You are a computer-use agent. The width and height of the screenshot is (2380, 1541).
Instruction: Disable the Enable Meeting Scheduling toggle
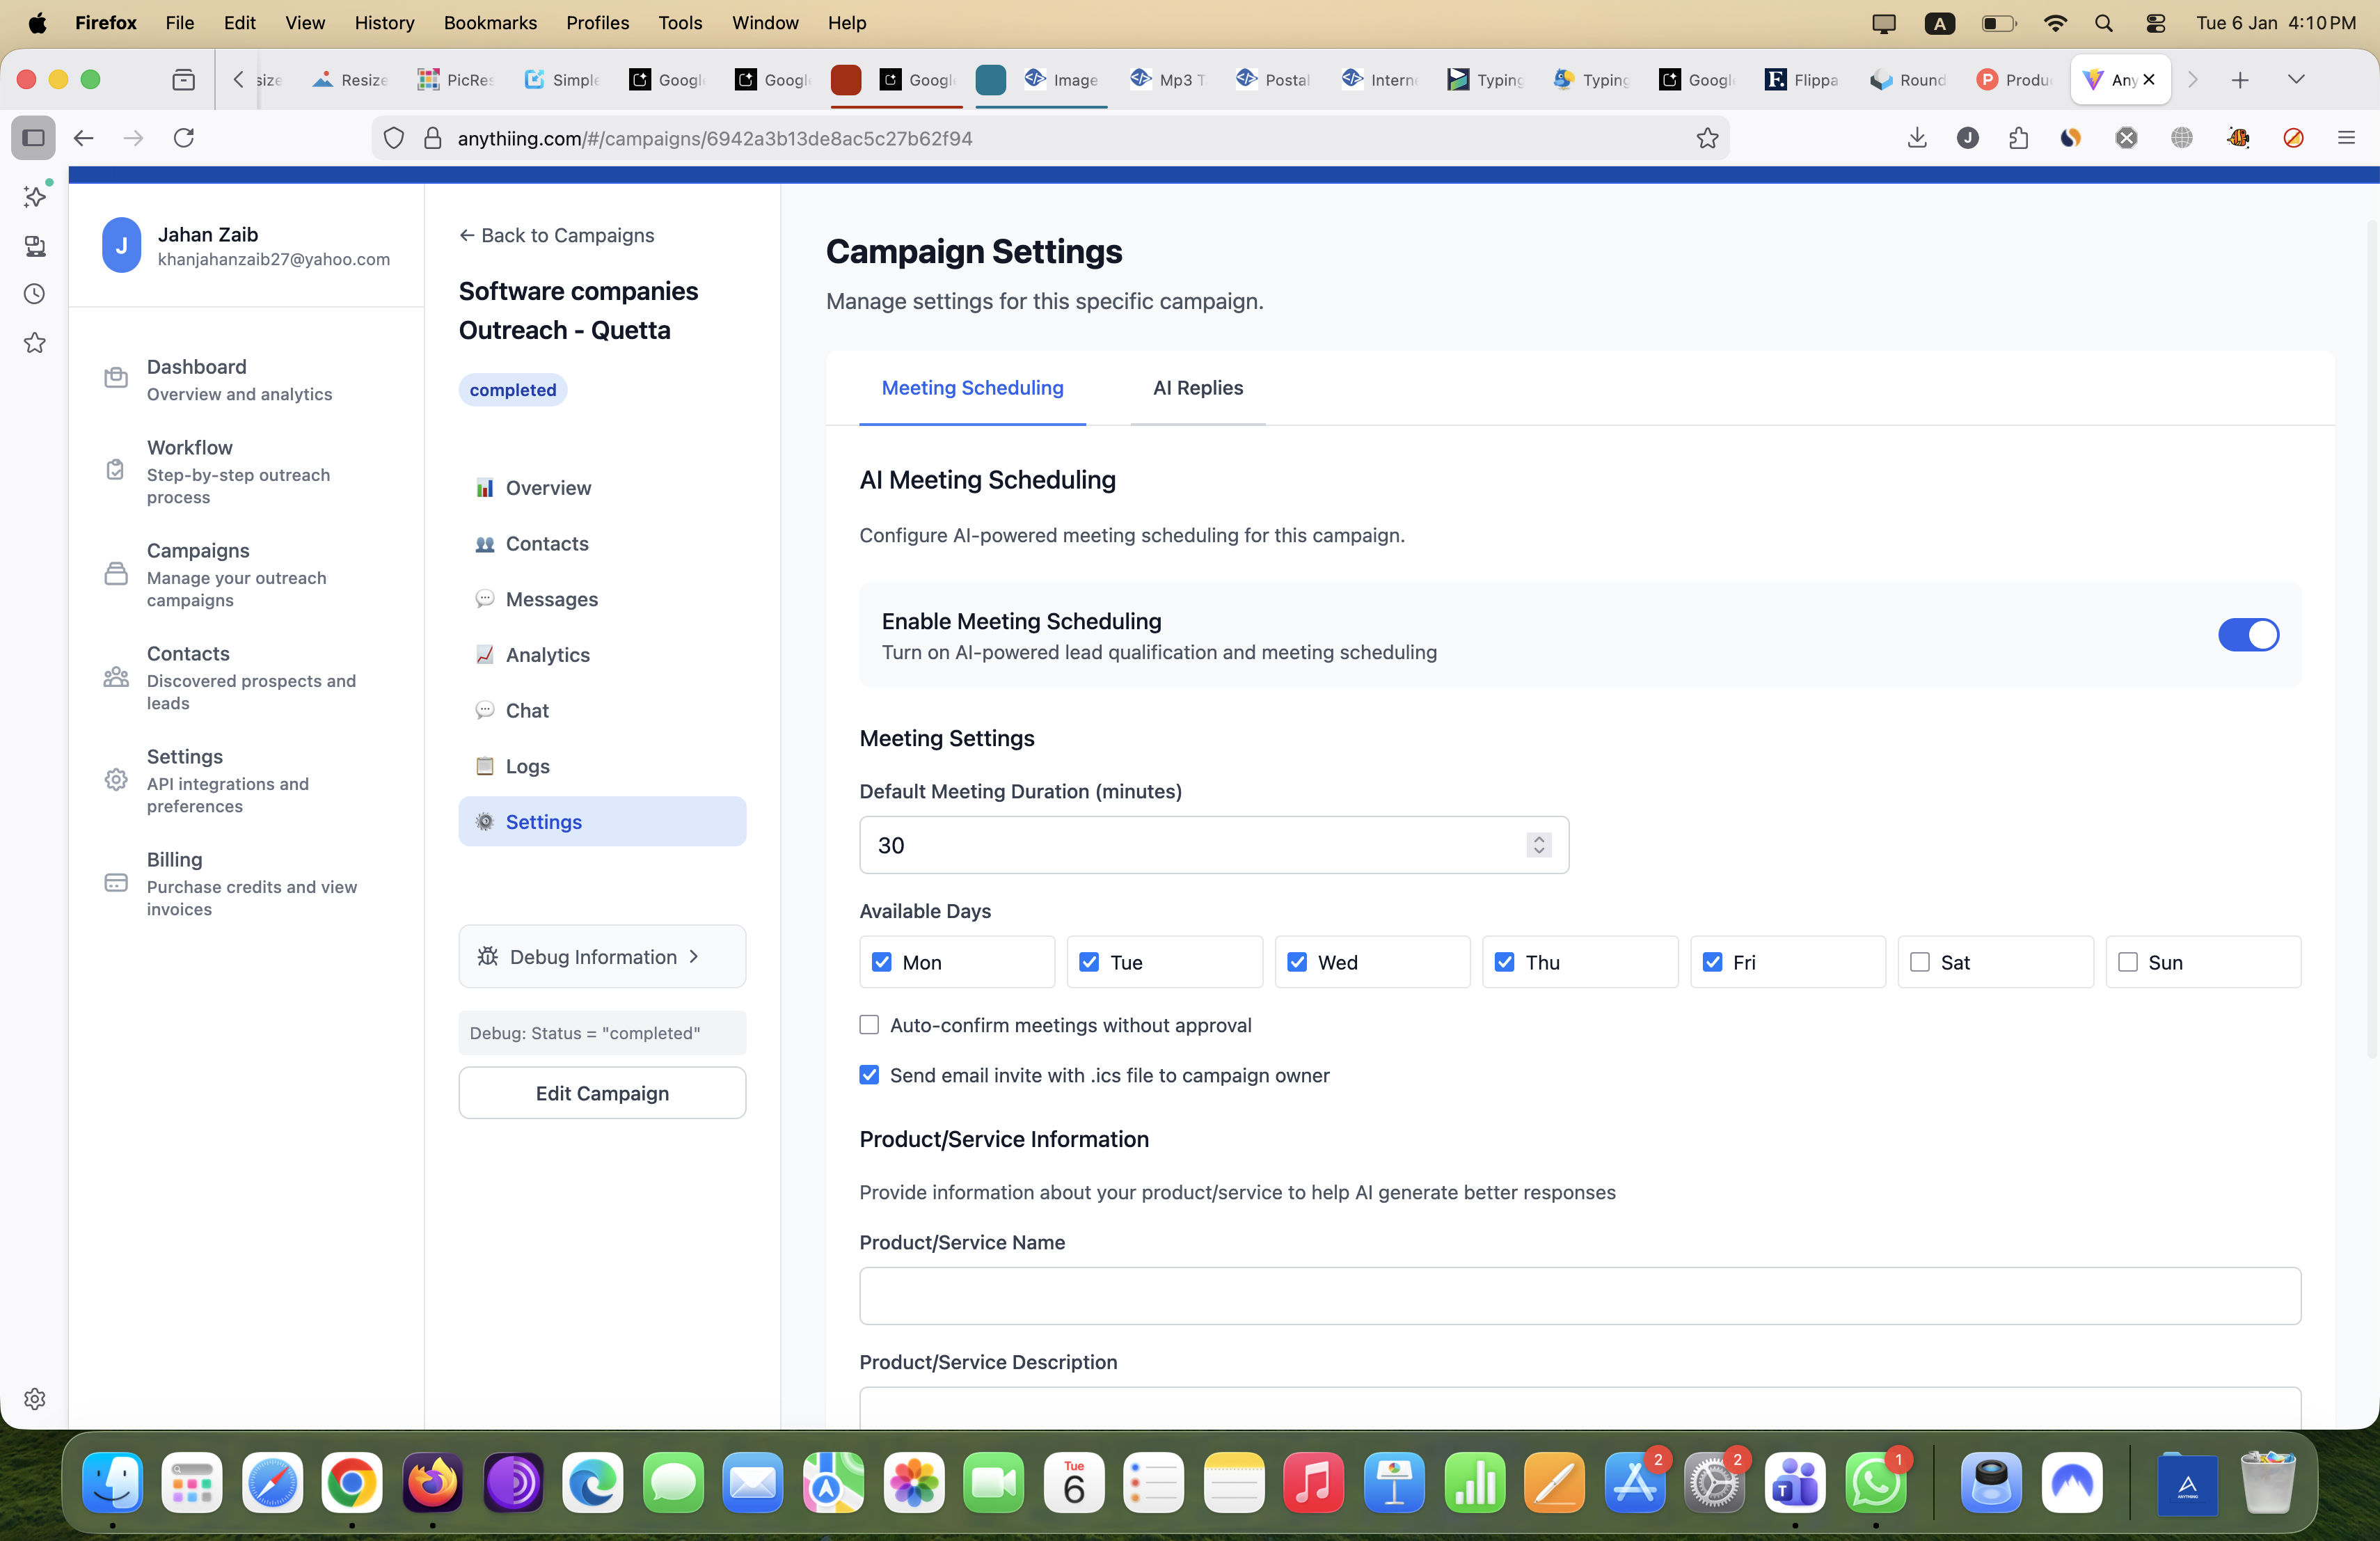pos(2249,635)
